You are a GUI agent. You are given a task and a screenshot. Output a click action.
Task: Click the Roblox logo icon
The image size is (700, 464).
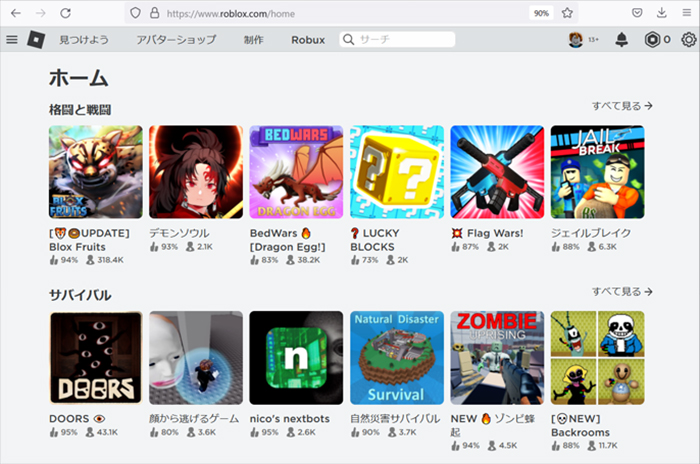point(36,40)
